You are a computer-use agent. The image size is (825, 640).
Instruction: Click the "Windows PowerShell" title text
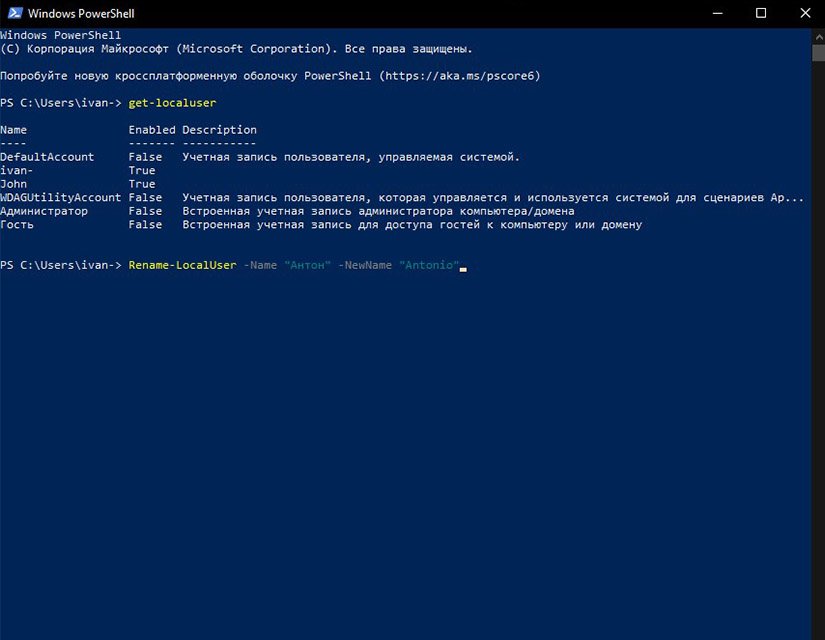point(81,14)
